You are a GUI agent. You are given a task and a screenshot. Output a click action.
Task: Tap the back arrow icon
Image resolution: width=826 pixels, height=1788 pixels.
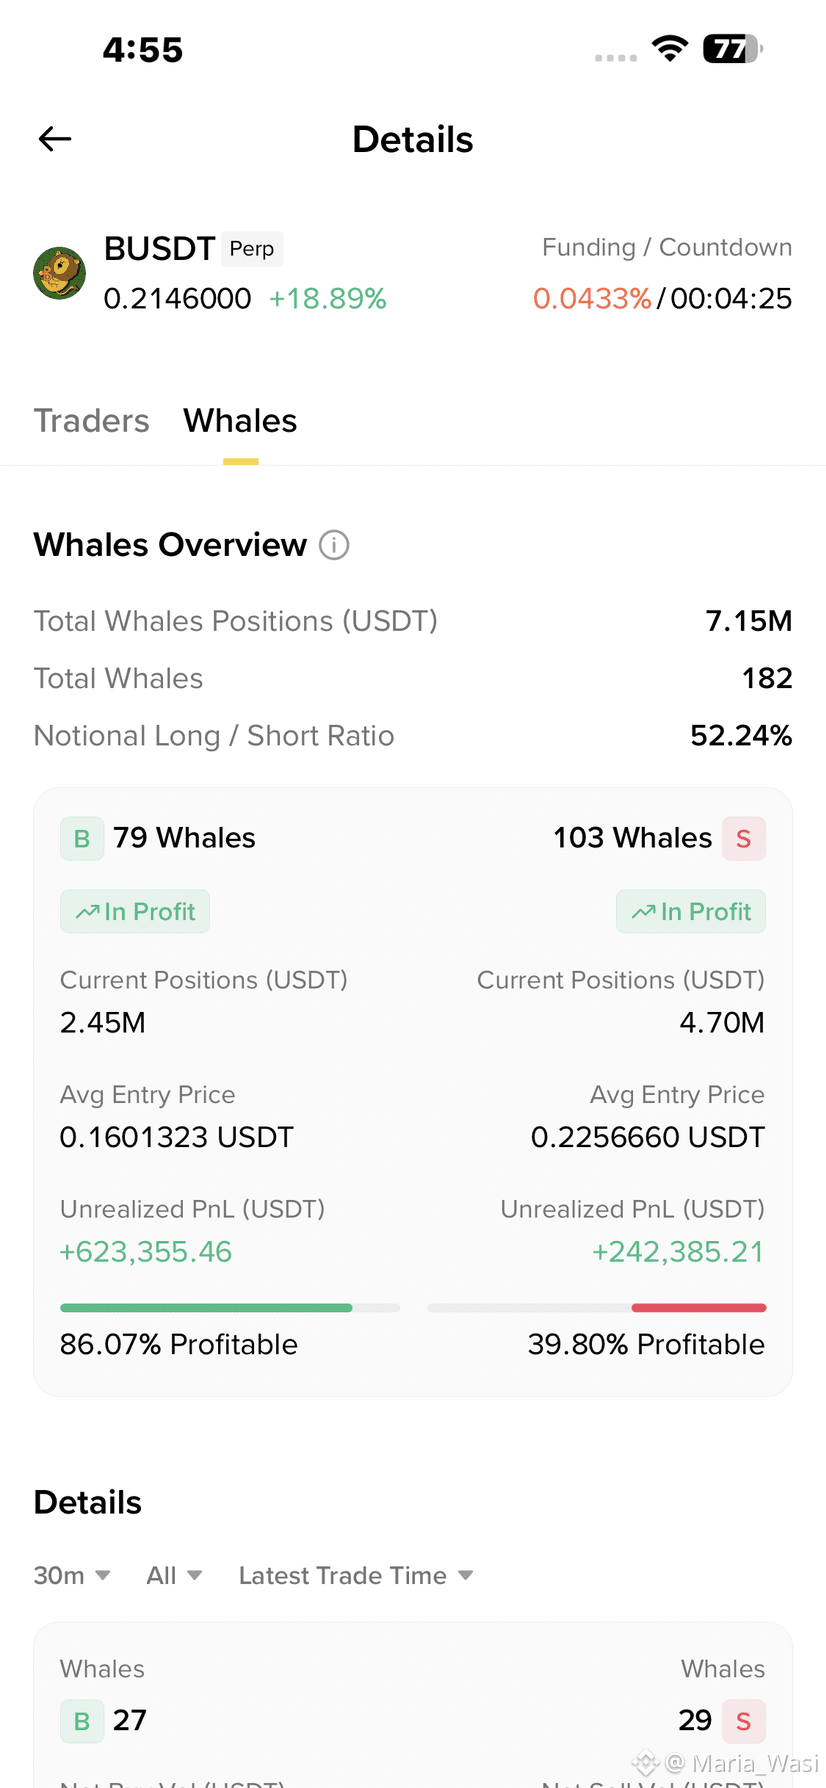tap(55, 139)
